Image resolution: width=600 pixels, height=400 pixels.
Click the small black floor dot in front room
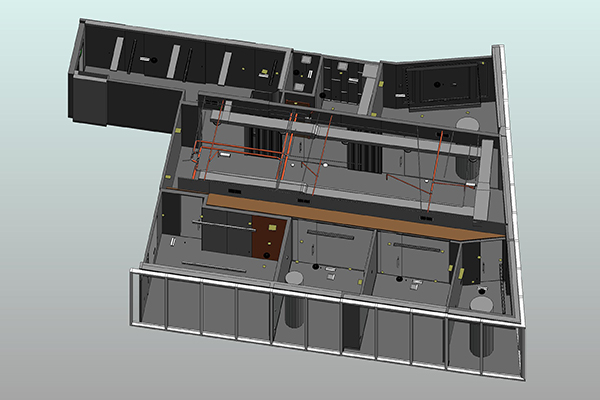pos(316,268)
